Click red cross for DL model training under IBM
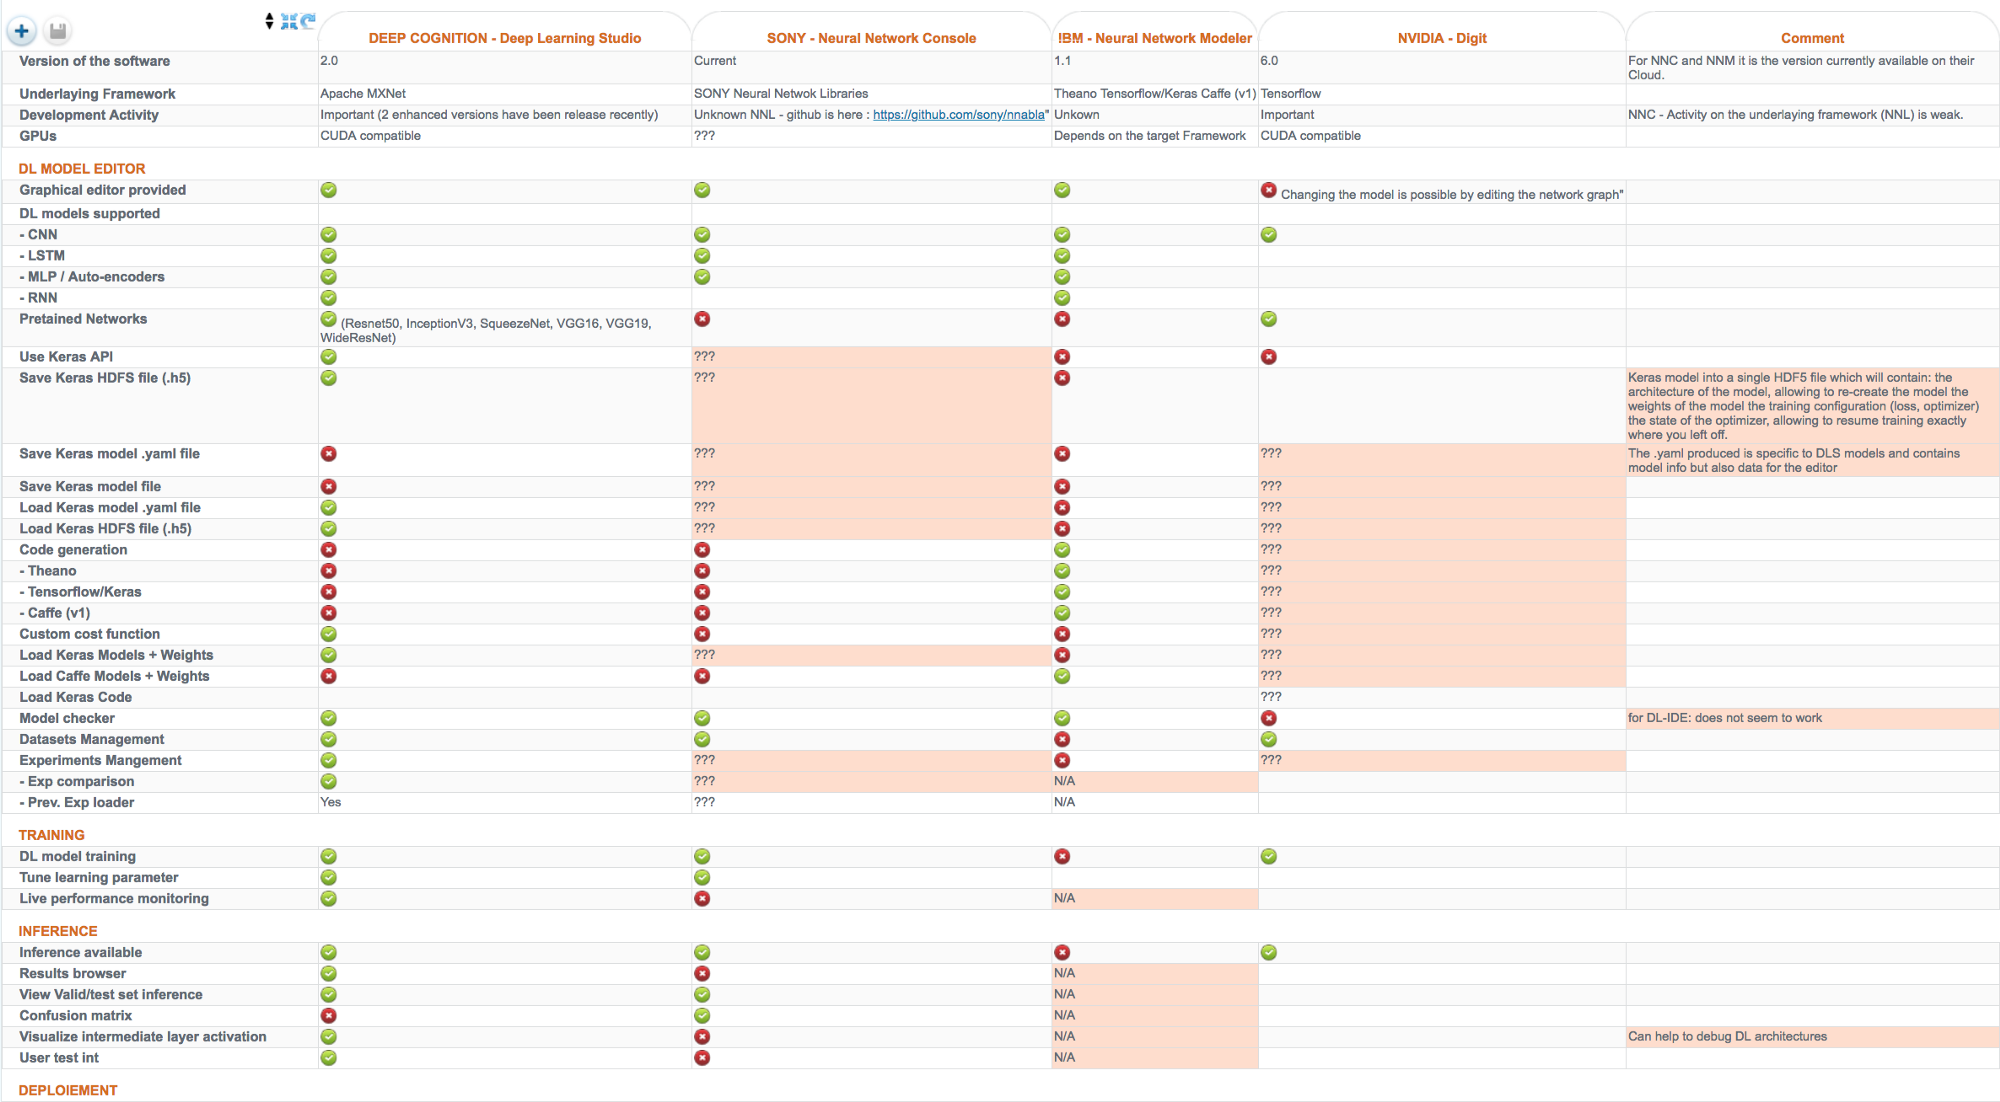The image size is (2000, 1102). (x=1062, y=857)
